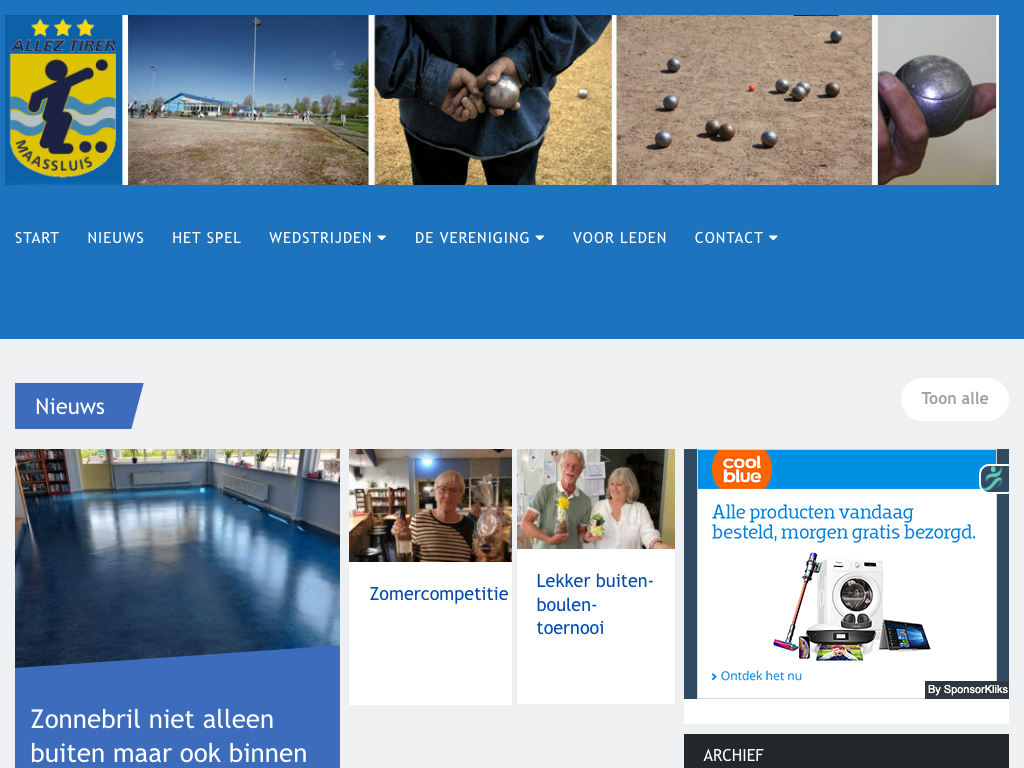
Task: Click the green SponsorKliks badge icon on ad
Action: point(994,478)
